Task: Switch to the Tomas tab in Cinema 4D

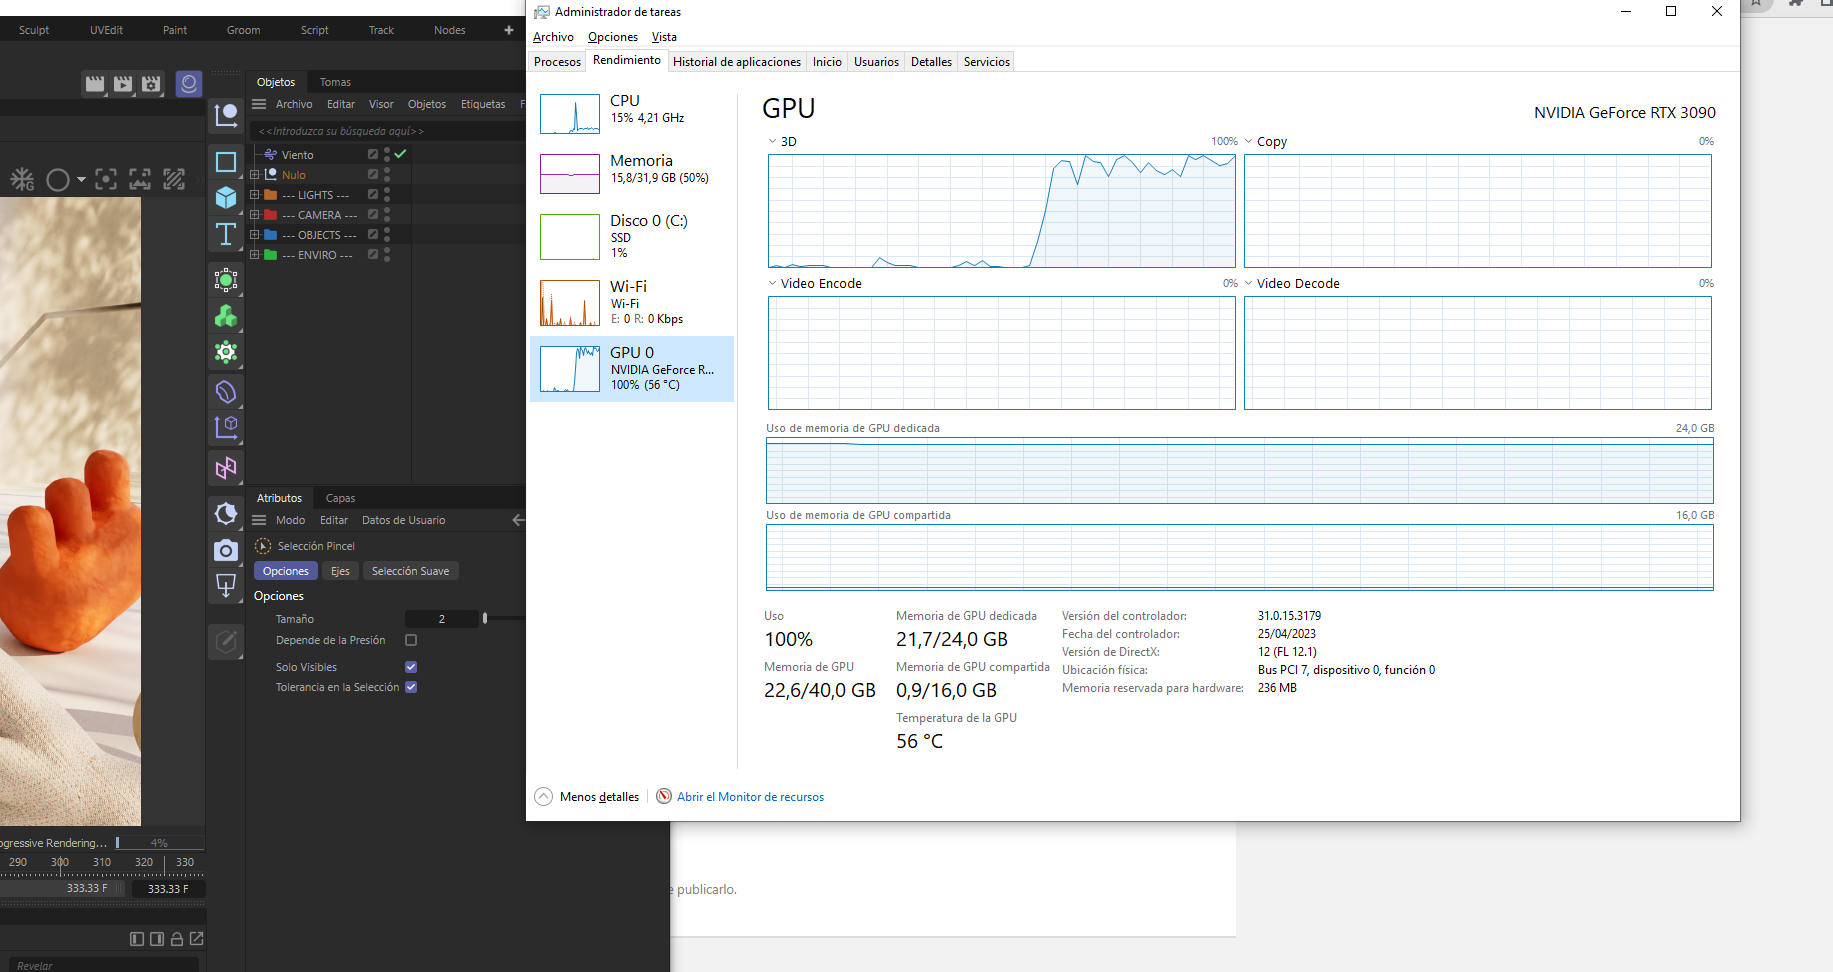Action: pos(335,82)
